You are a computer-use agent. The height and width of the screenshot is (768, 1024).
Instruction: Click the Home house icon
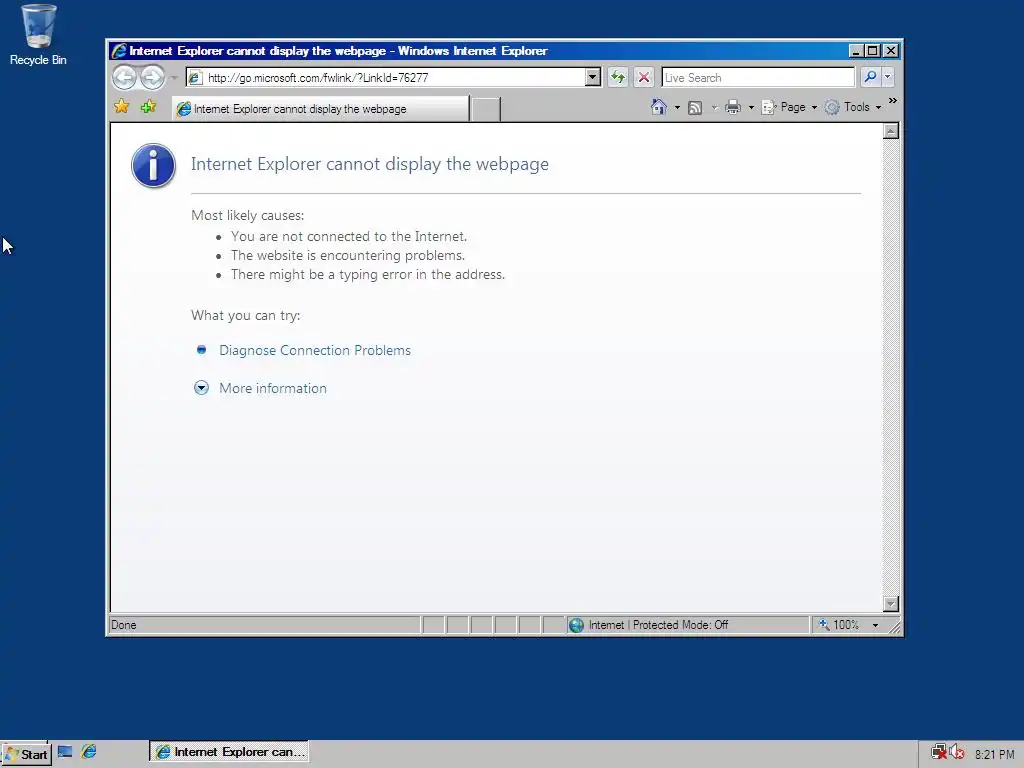pyautogui.click(x=659, y=107)
